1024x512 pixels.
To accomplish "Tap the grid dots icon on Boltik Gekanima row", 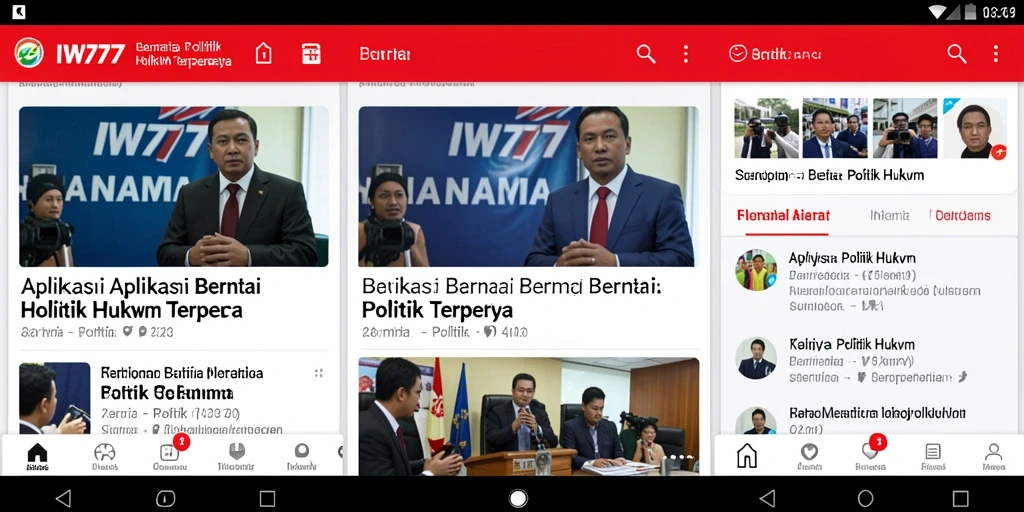I will point(319,373).
